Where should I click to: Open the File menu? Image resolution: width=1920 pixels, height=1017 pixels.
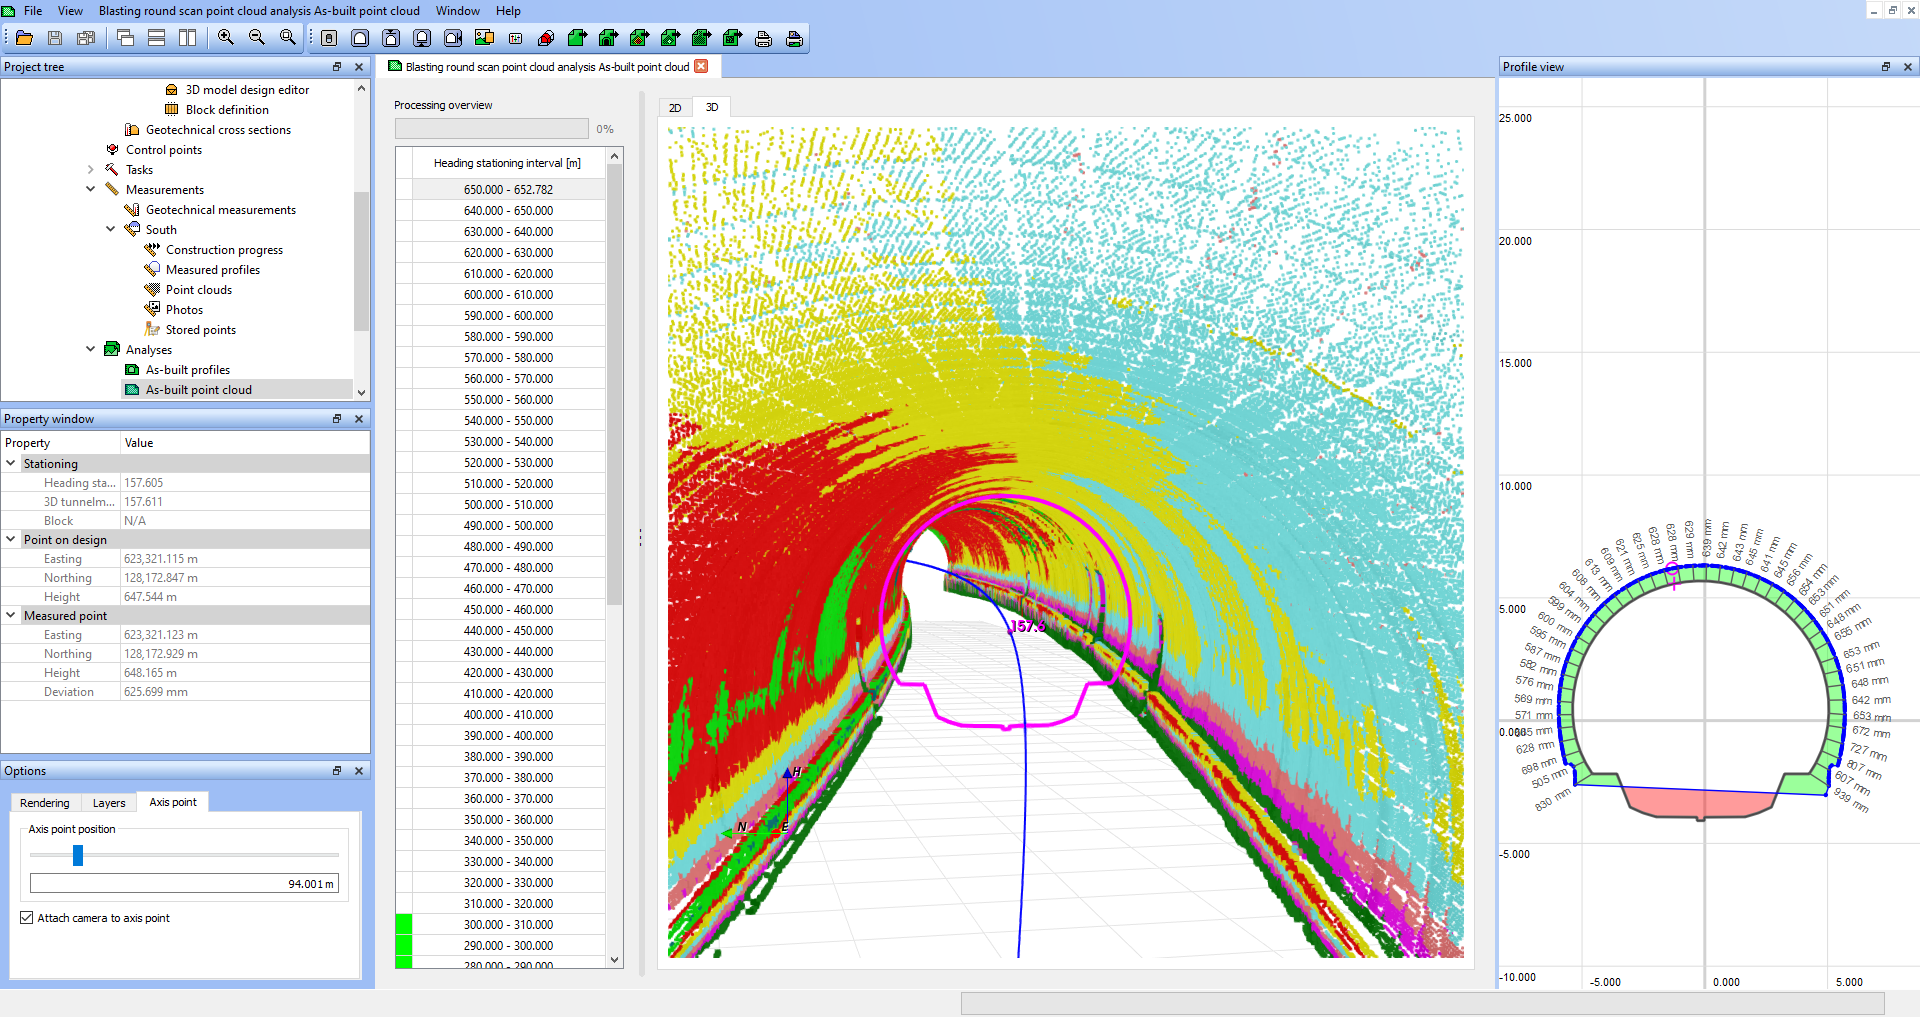point(33,11)
